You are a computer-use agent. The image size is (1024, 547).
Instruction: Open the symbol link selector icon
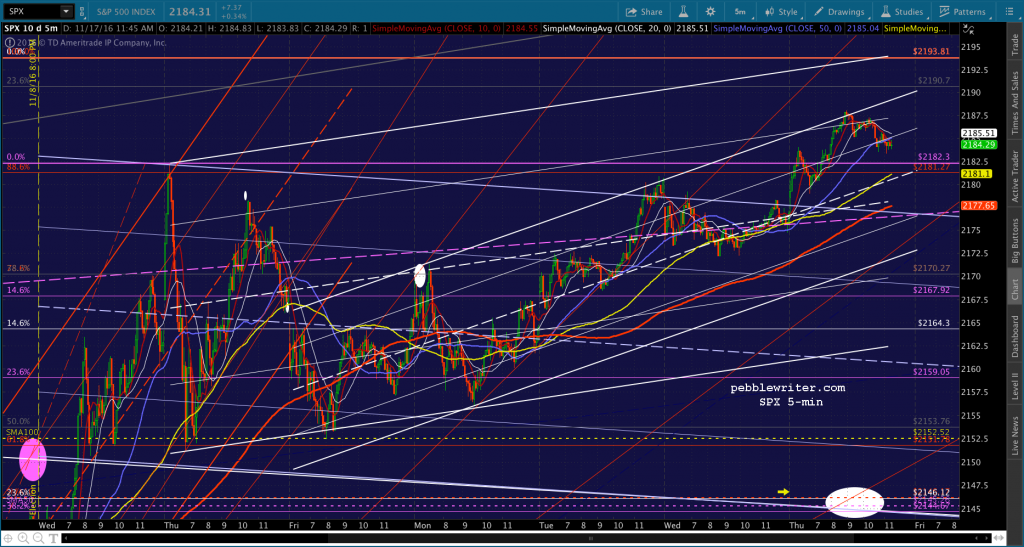tap(82, 12)
